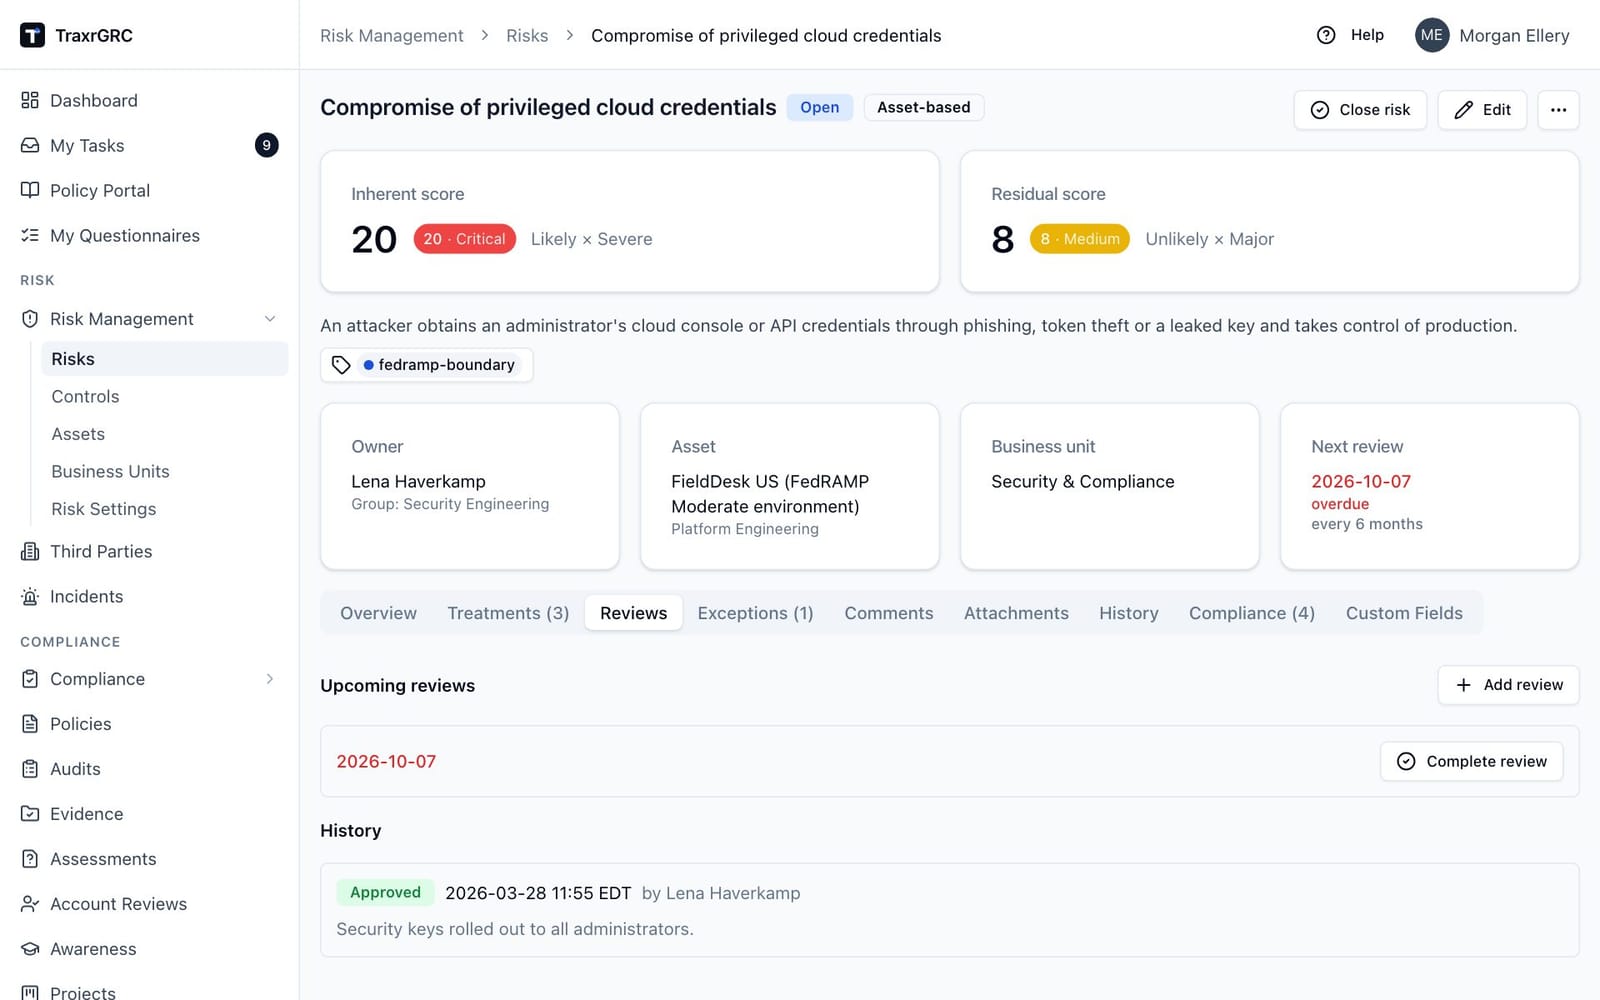Open Dashboard via its grid icon
The height and width of the screenshot is (1000, 1600).
click(x=30, y=100)
